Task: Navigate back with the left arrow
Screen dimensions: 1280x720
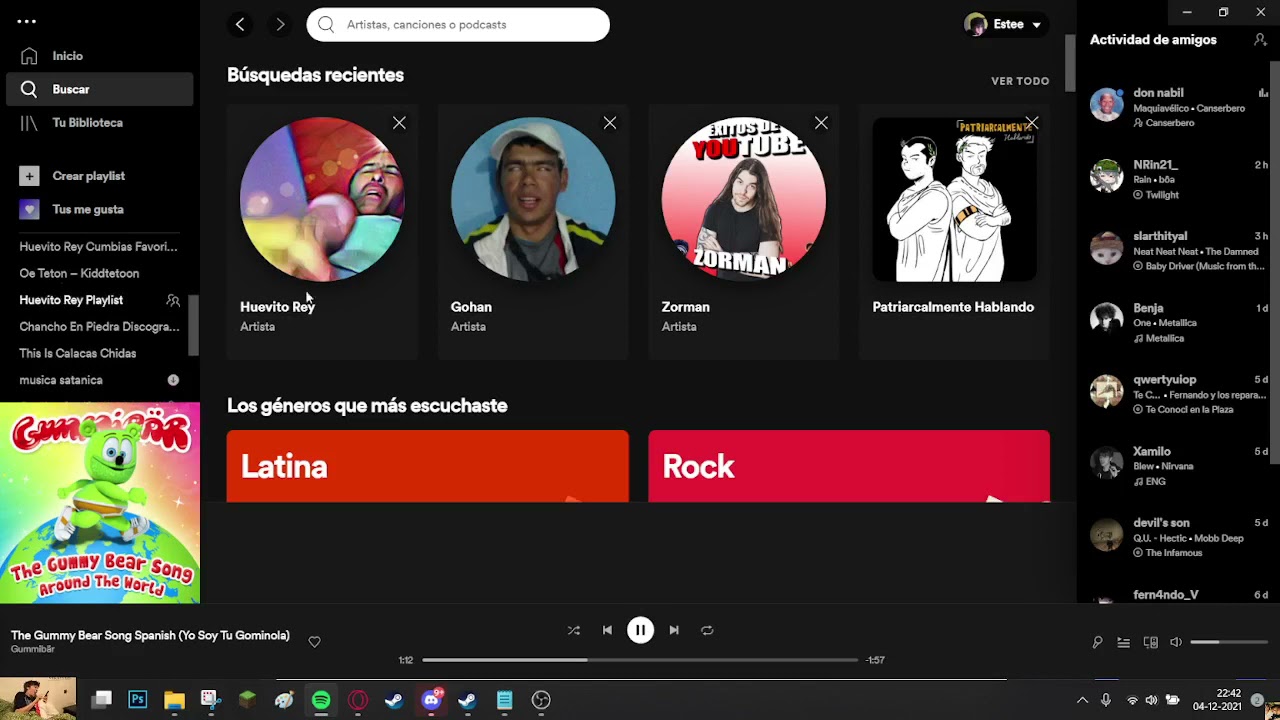Action: click(240, 24)
